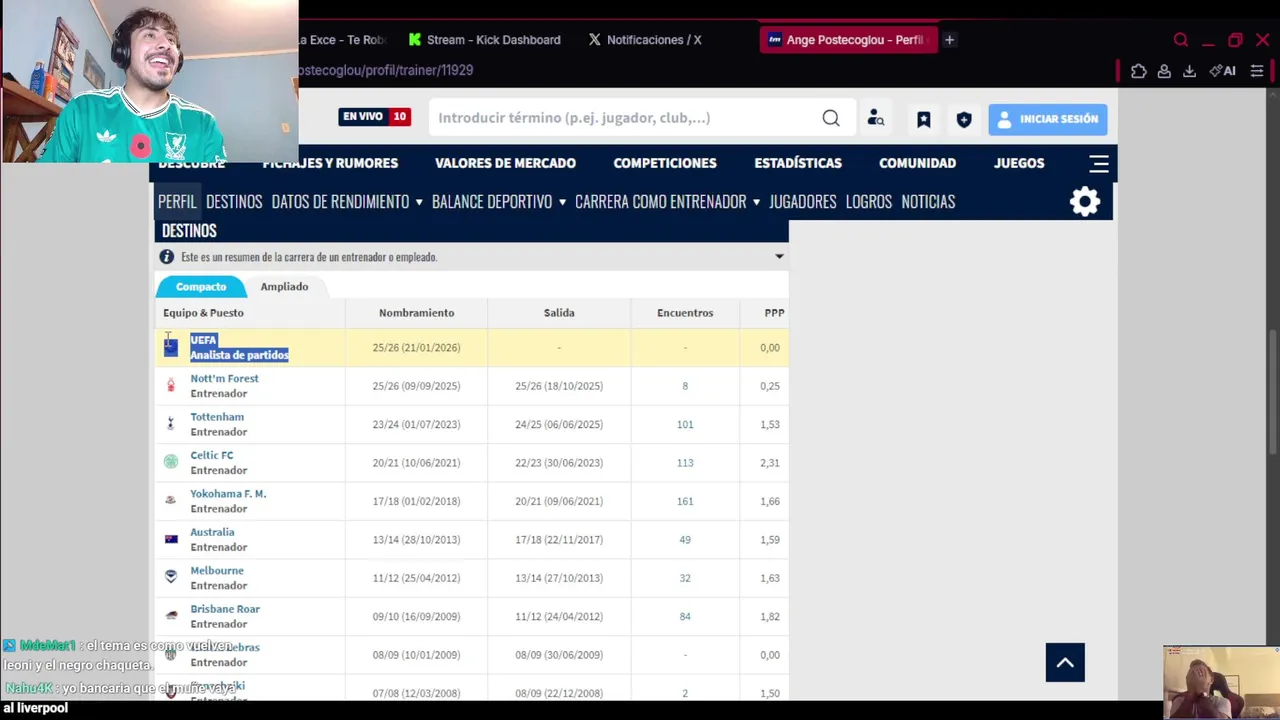Open Juegos menu

pyautogui.click(x=1019, y=163)
